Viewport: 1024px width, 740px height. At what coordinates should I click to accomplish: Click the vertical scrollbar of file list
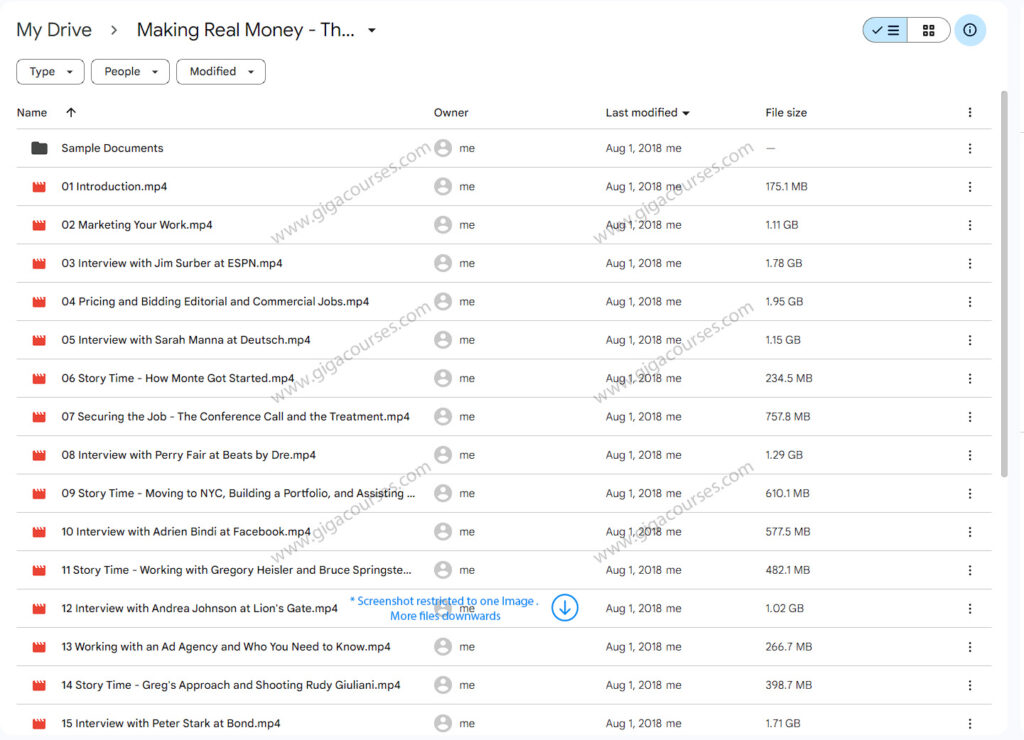1004,280
